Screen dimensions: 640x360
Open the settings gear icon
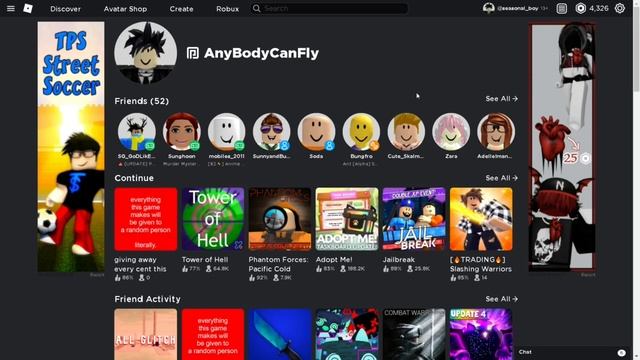click(x=620, y=8)
